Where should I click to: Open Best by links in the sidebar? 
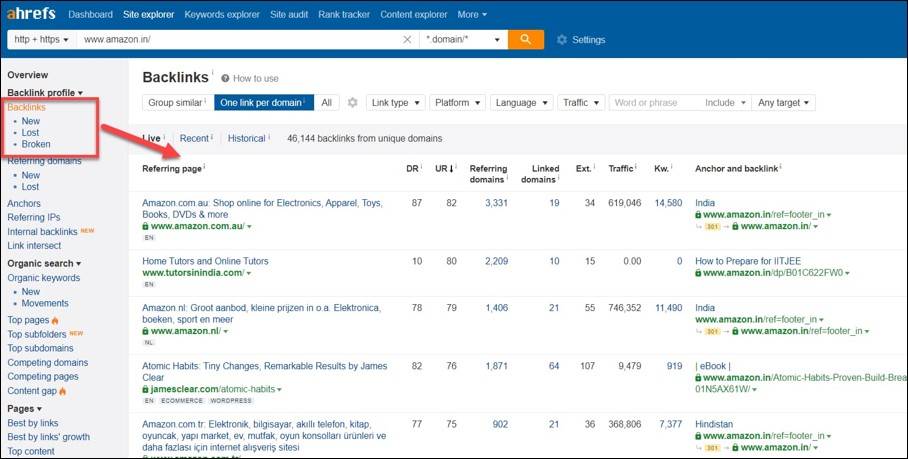pyautogui.click(x=32, y=423)
